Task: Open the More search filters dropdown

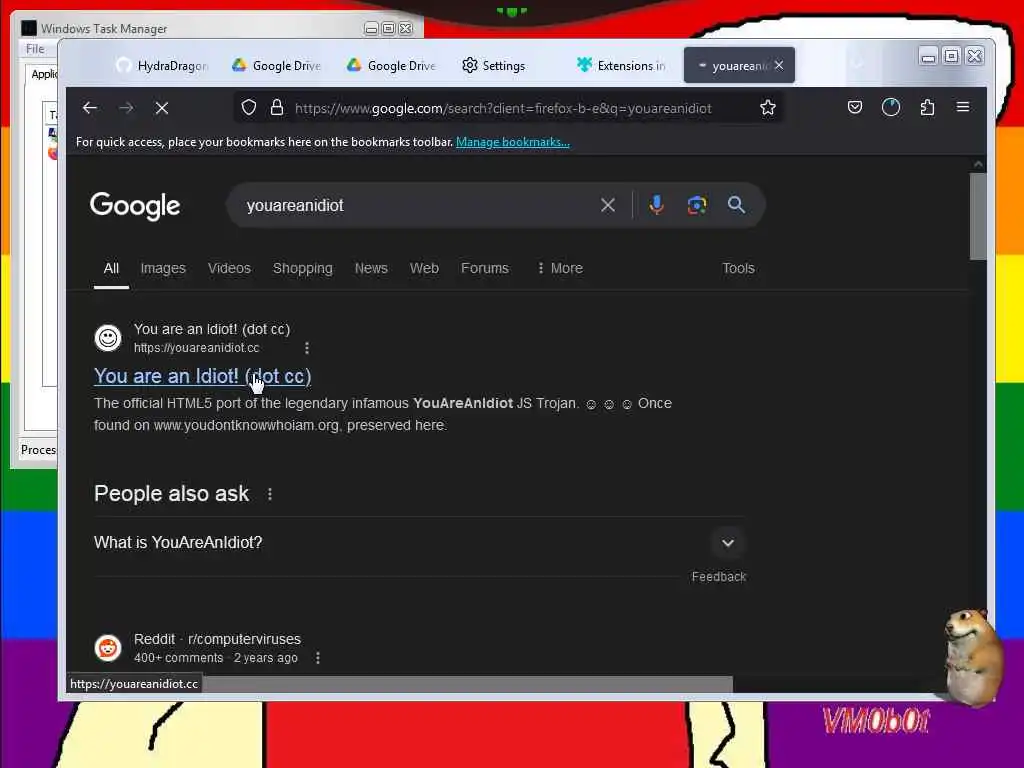Action: 560,268
